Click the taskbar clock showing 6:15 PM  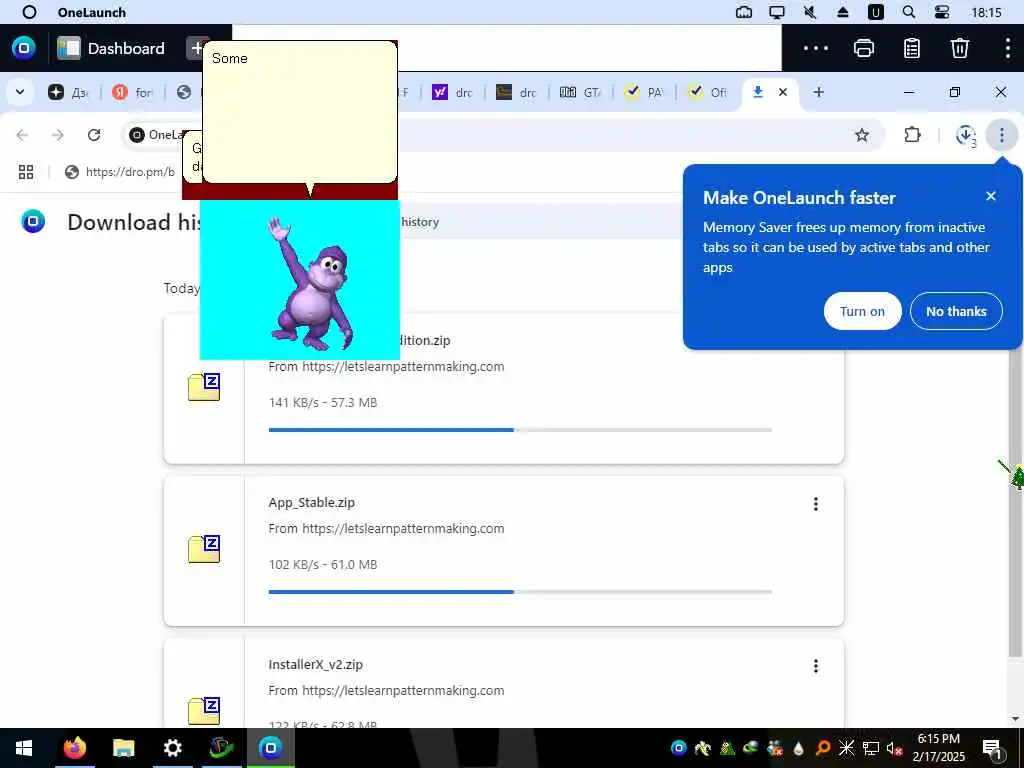tap(938, 748)
